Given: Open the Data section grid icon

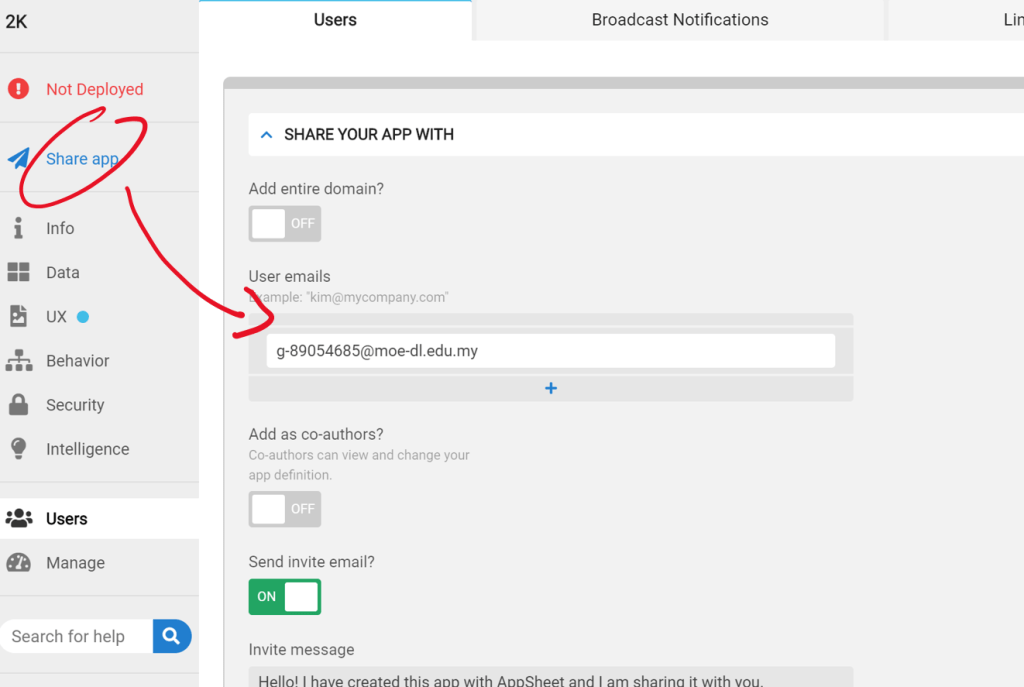Looking at the screenshot, I should tap(18, 272).
